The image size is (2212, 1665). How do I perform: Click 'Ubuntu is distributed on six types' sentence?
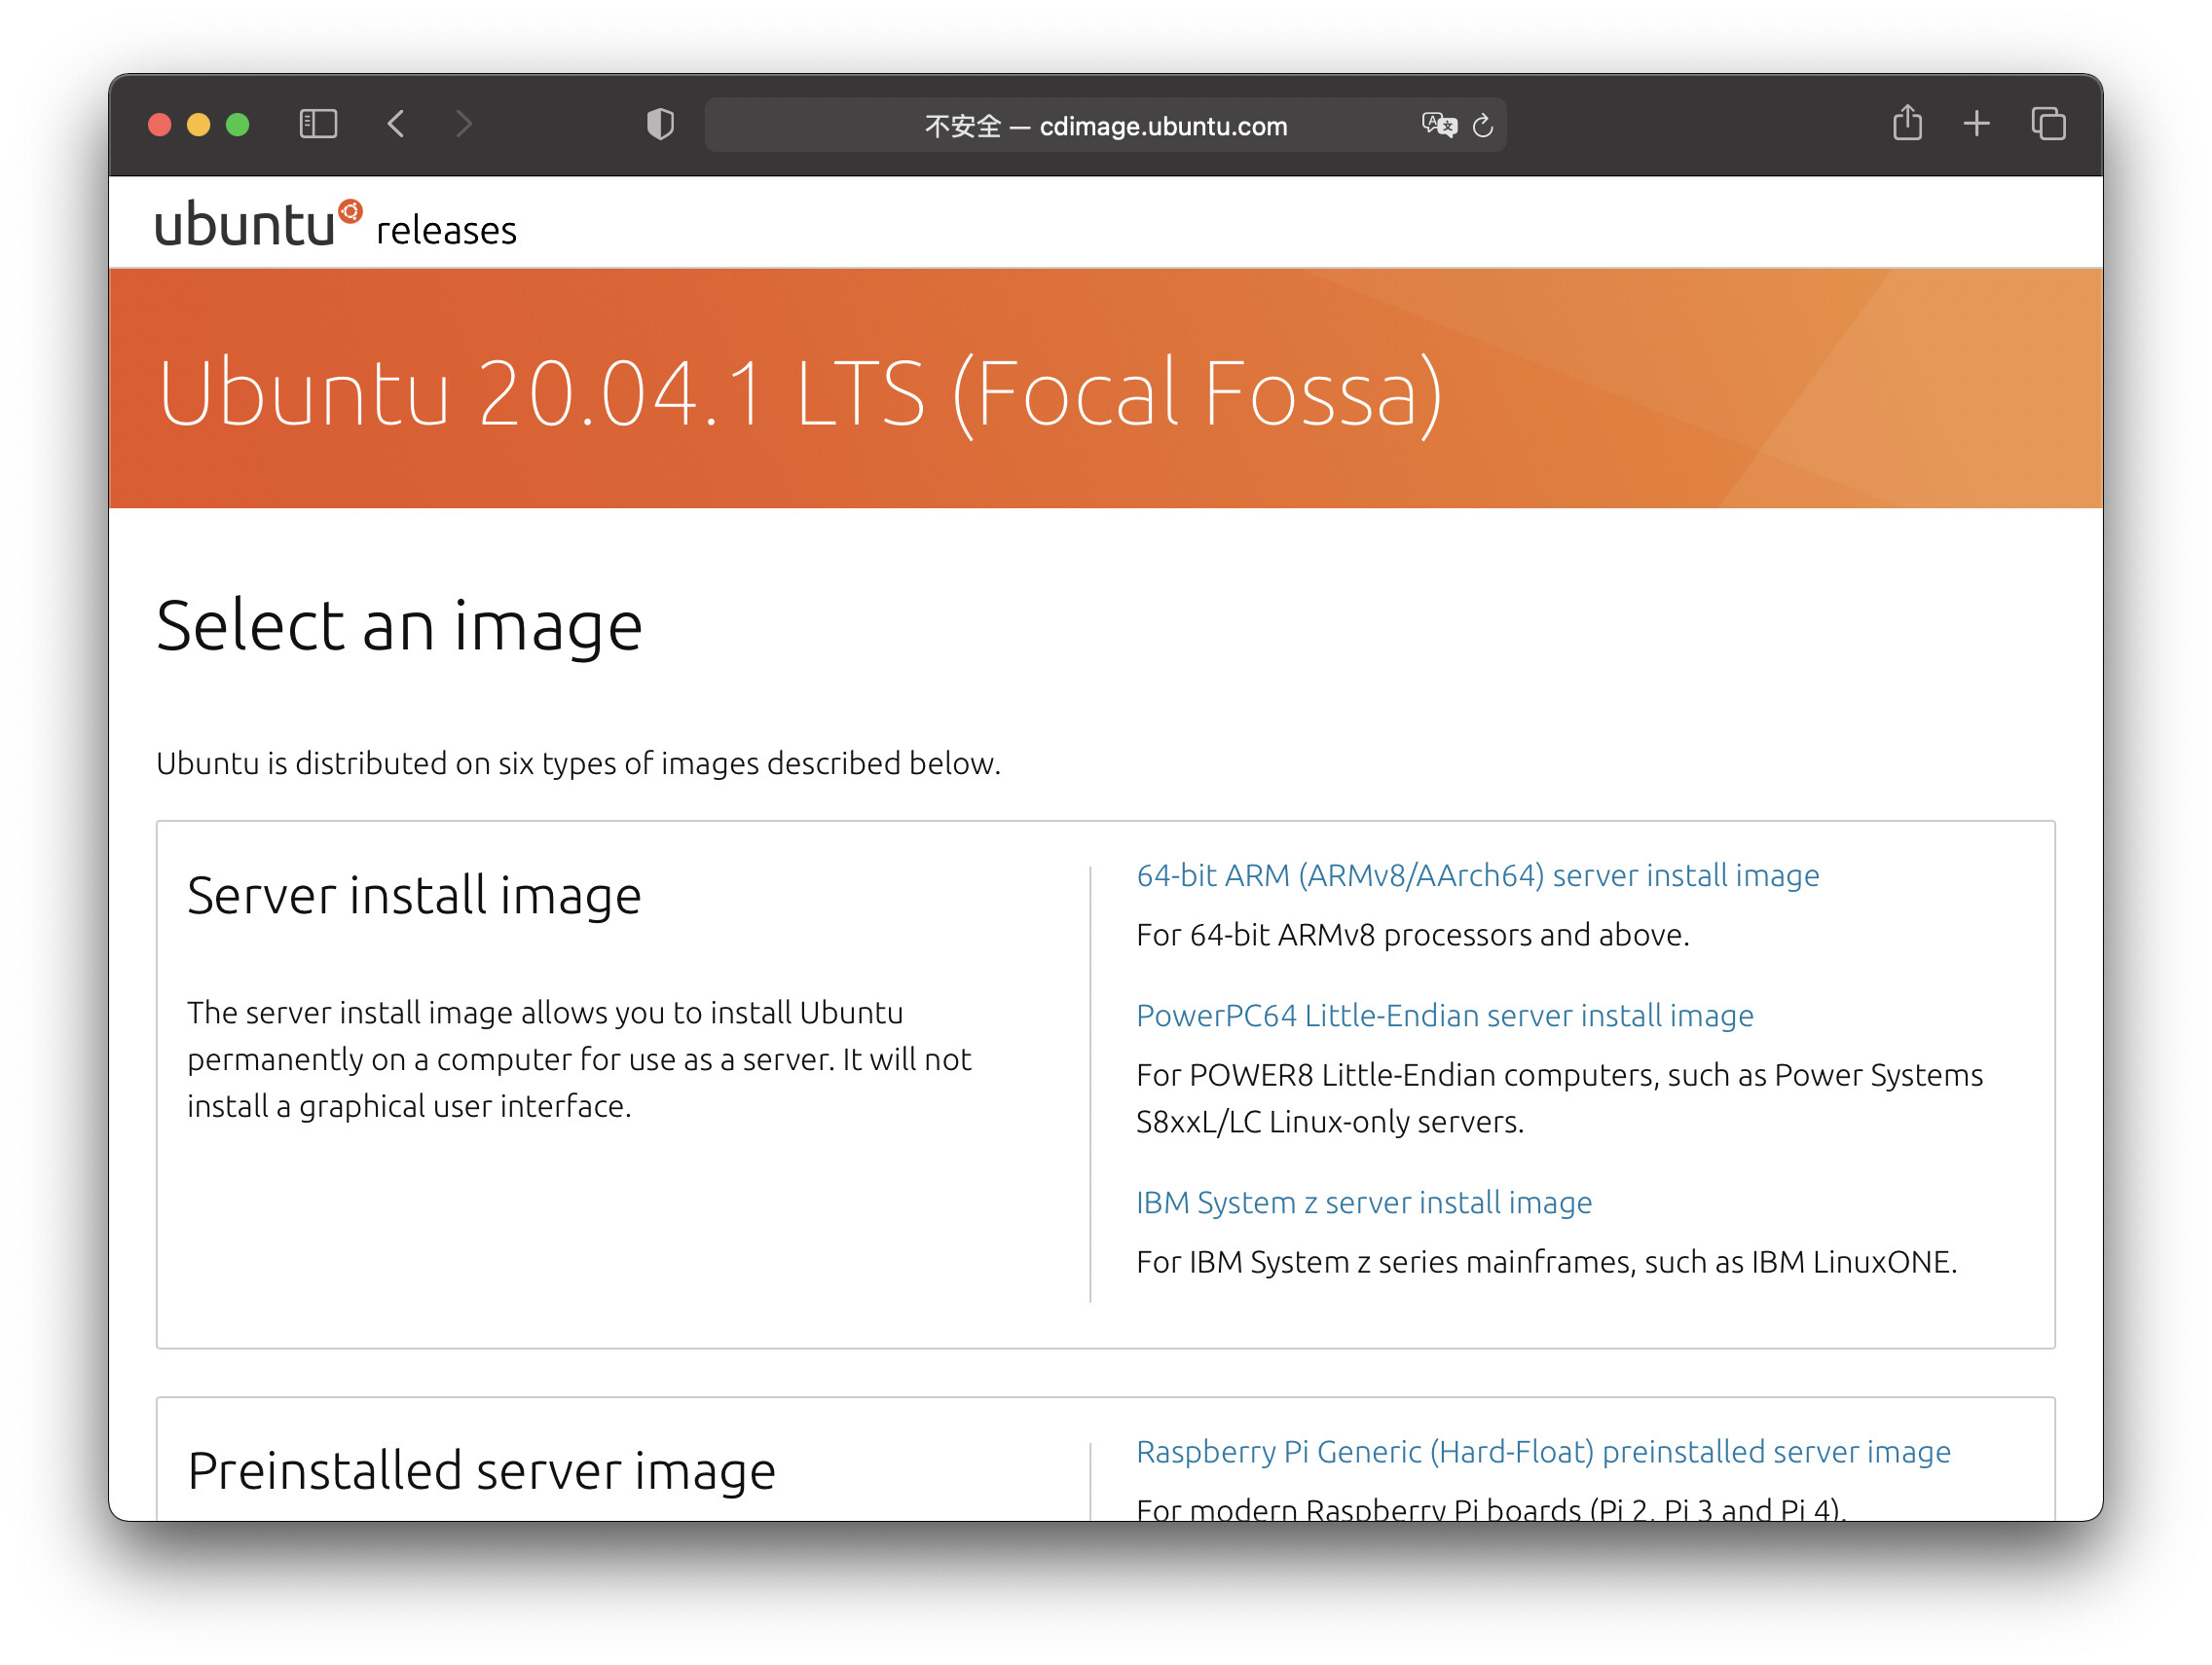(x=578, y=763)
